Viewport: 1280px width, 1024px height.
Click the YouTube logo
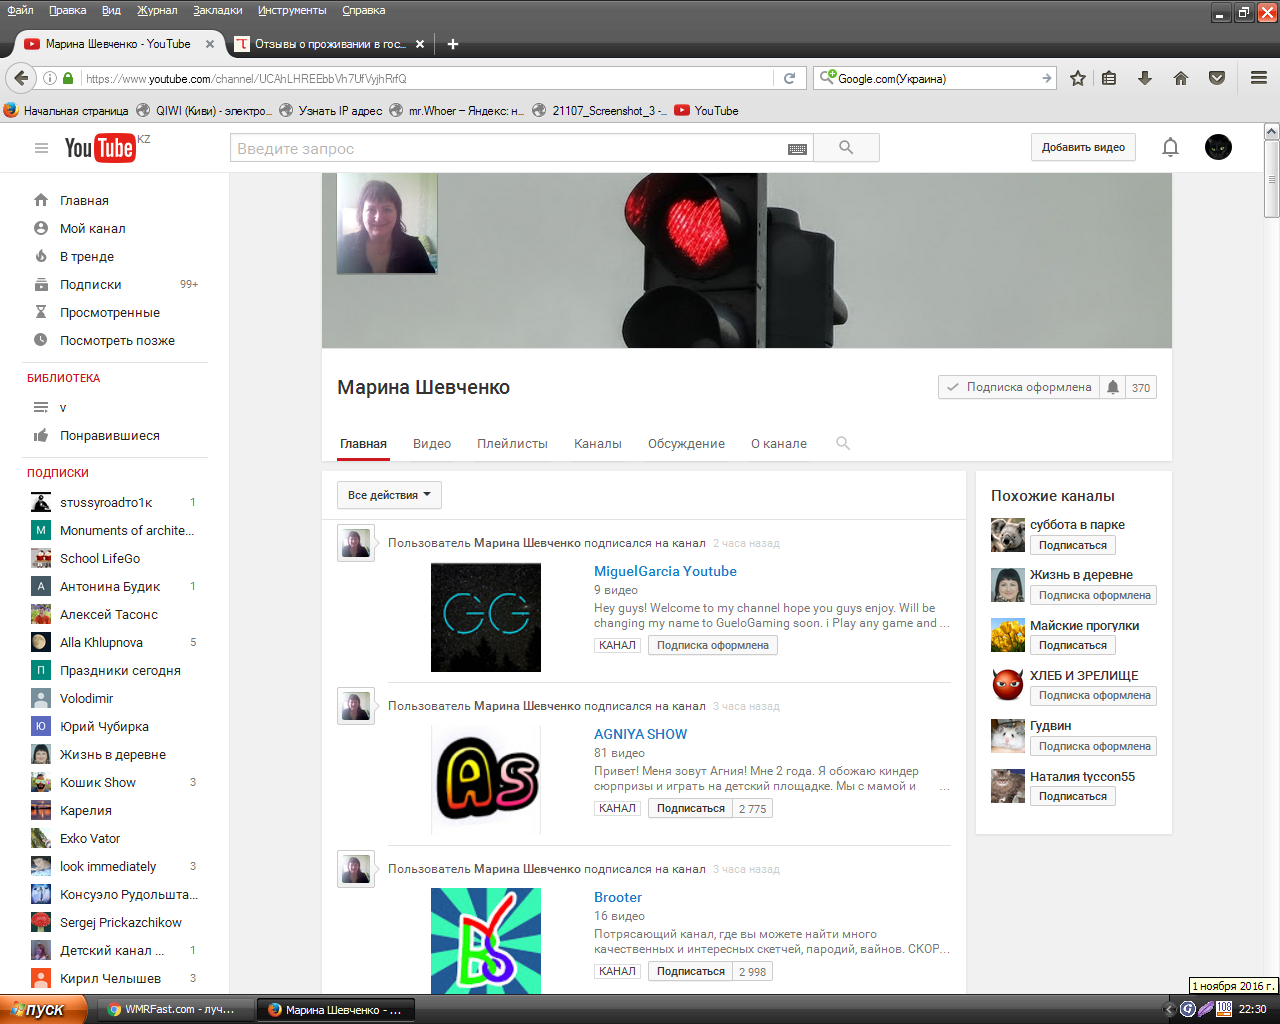(99, 148)
